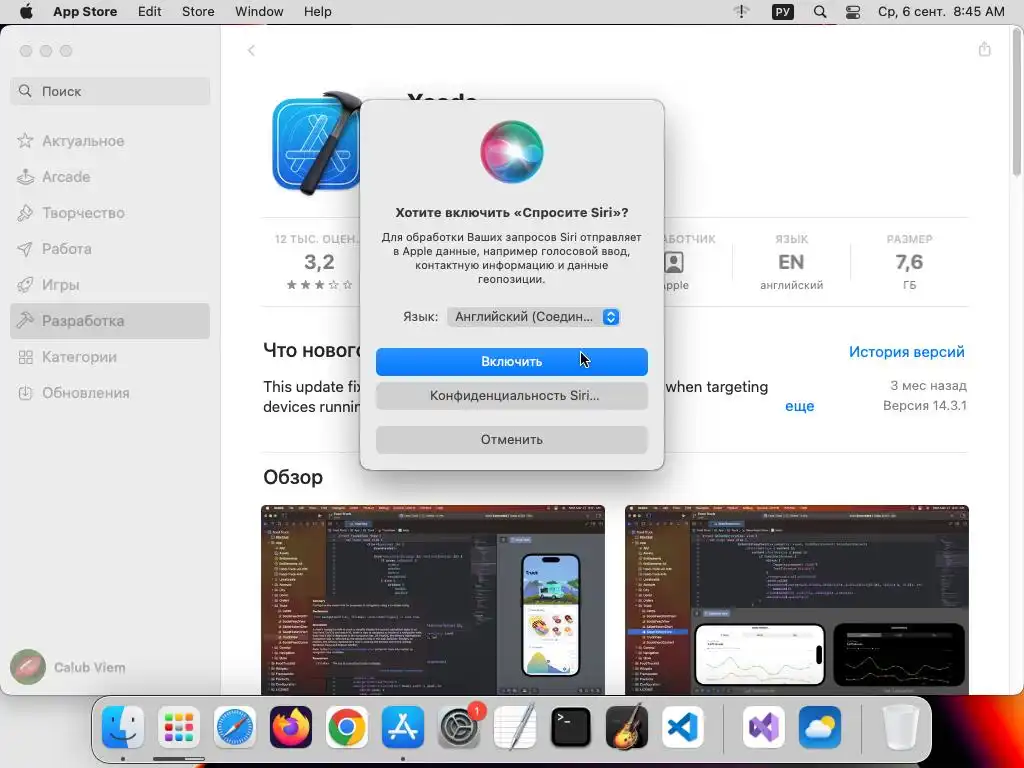Open Control Center in menu bar

click(x=853, y=12)
